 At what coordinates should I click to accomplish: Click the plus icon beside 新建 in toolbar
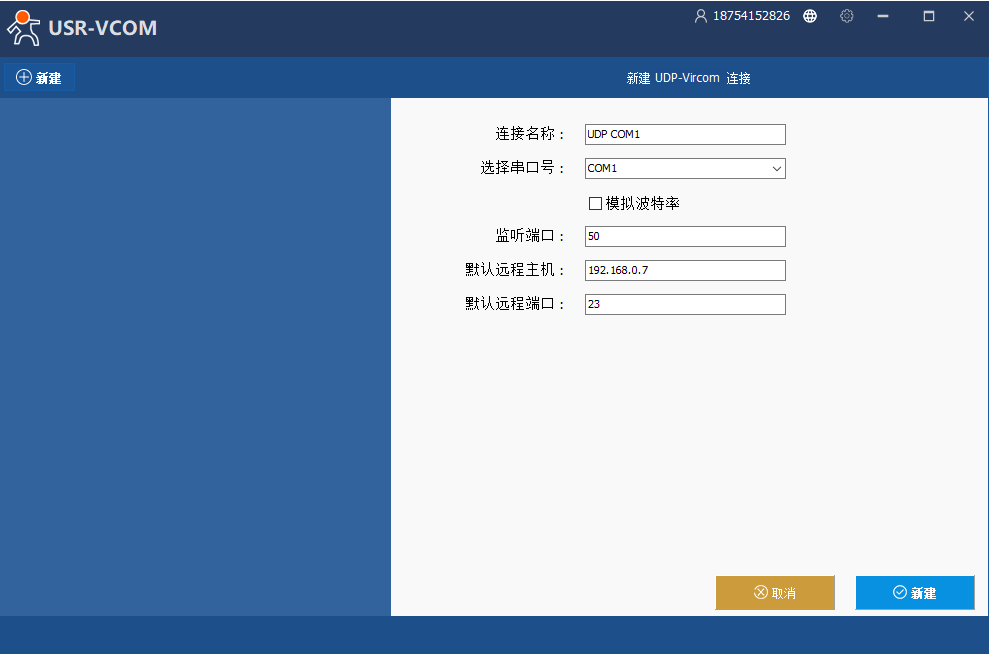tap(24, 78)
